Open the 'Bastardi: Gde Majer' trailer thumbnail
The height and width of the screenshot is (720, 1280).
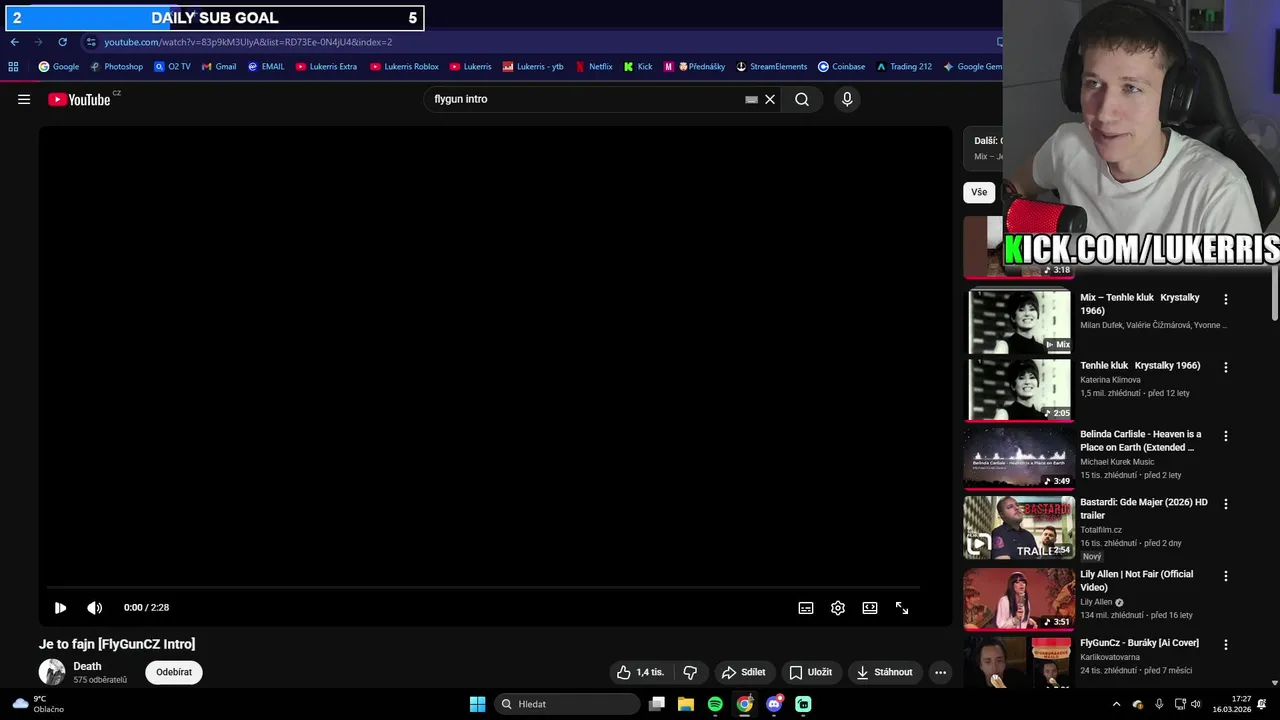(x=1018, y=527)
